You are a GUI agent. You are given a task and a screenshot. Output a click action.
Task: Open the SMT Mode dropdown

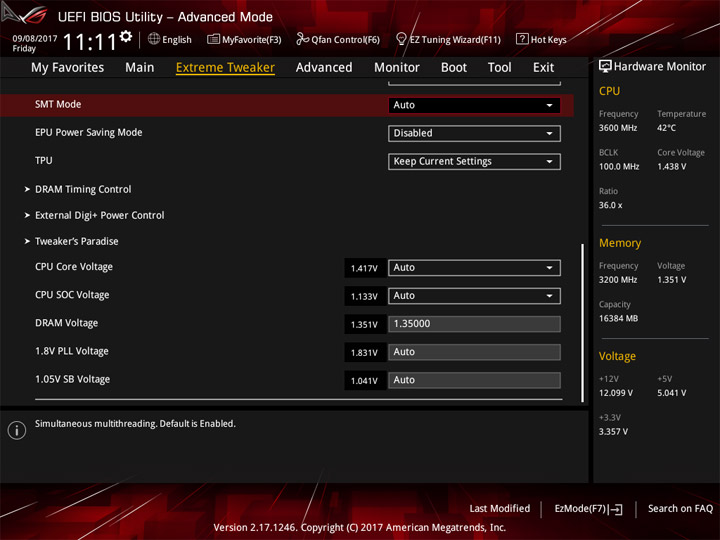coord(474,105)
